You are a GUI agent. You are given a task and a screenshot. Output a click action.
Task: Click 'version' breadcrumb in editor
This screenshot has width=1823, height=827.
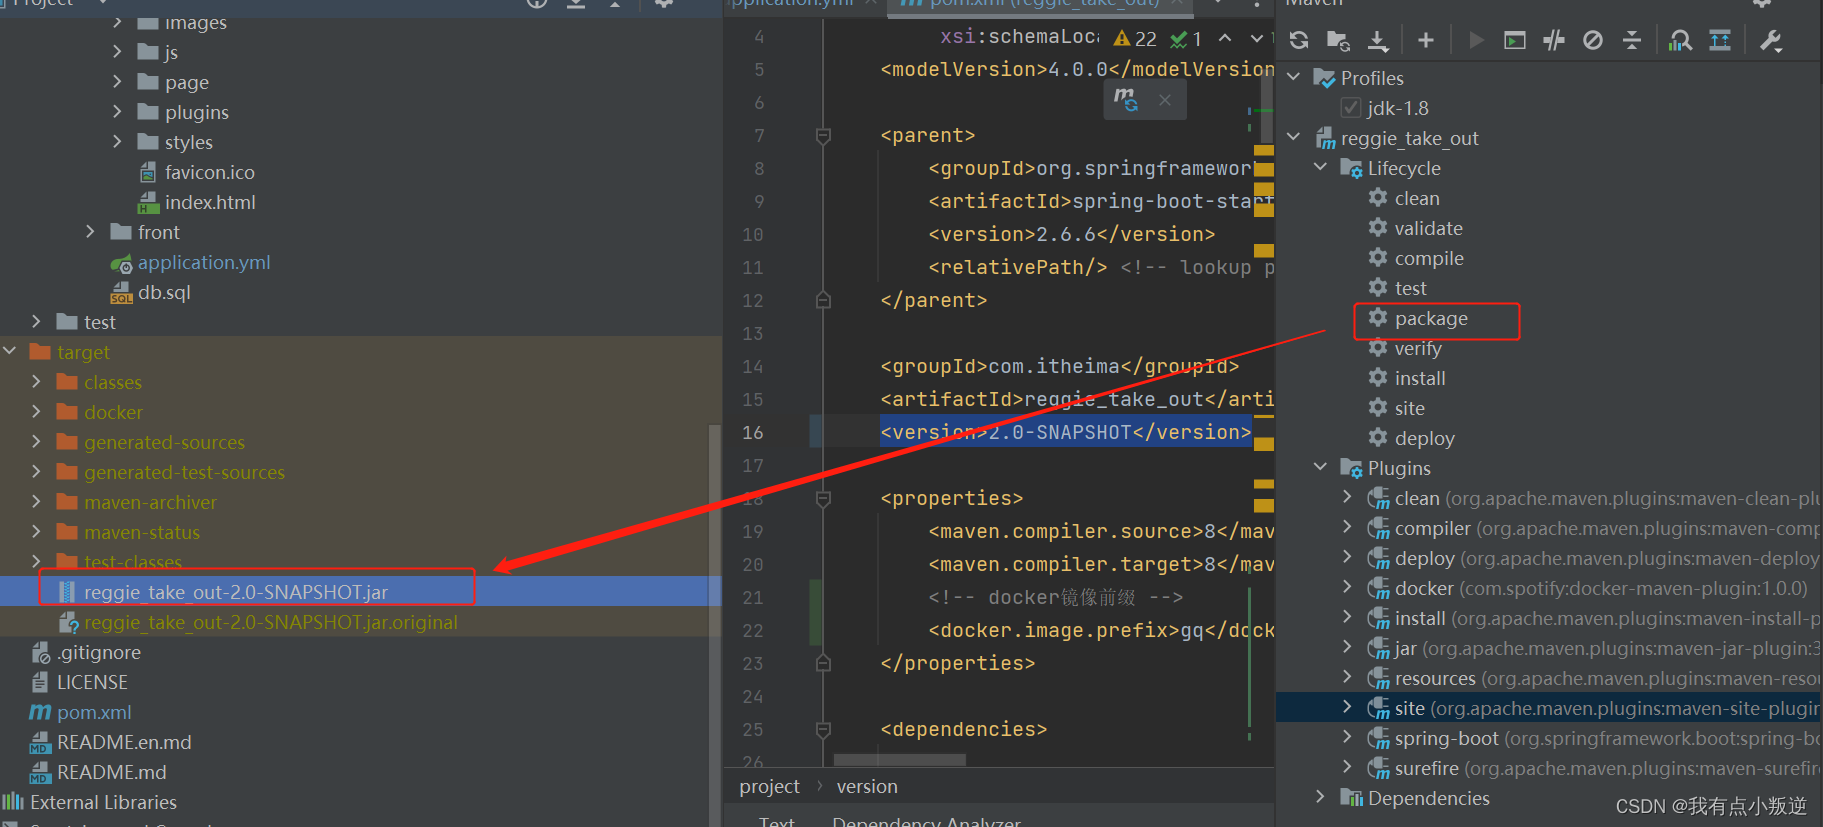coord(867,786)
